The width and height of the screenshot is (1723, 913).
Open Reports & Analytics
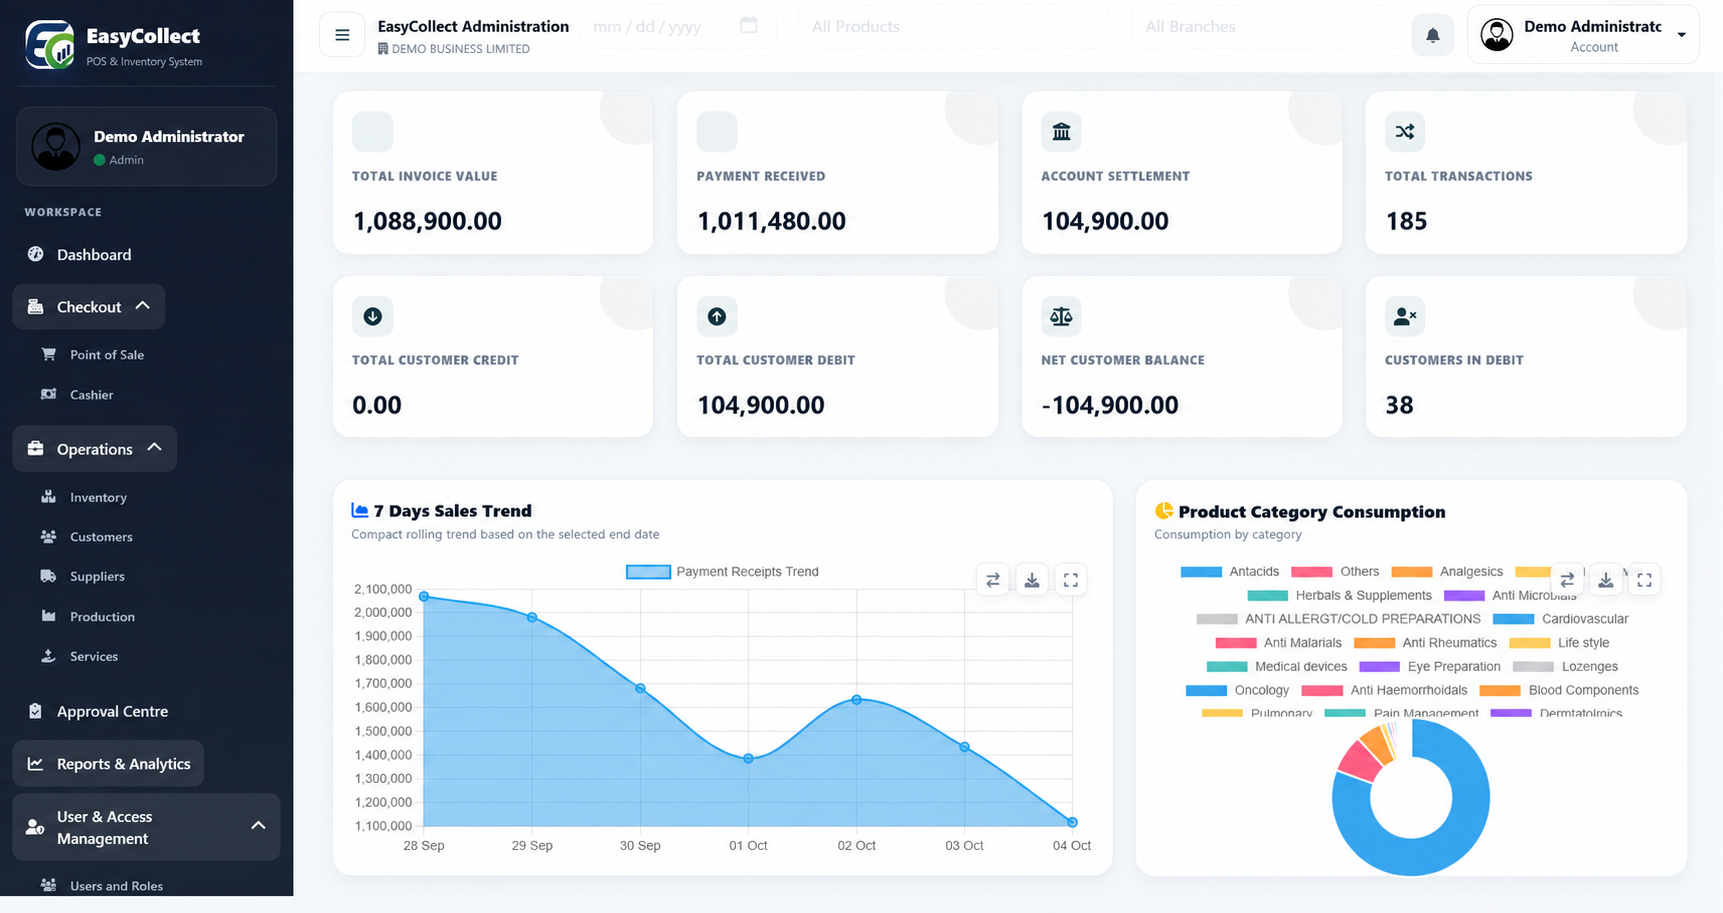click(108, 764)
